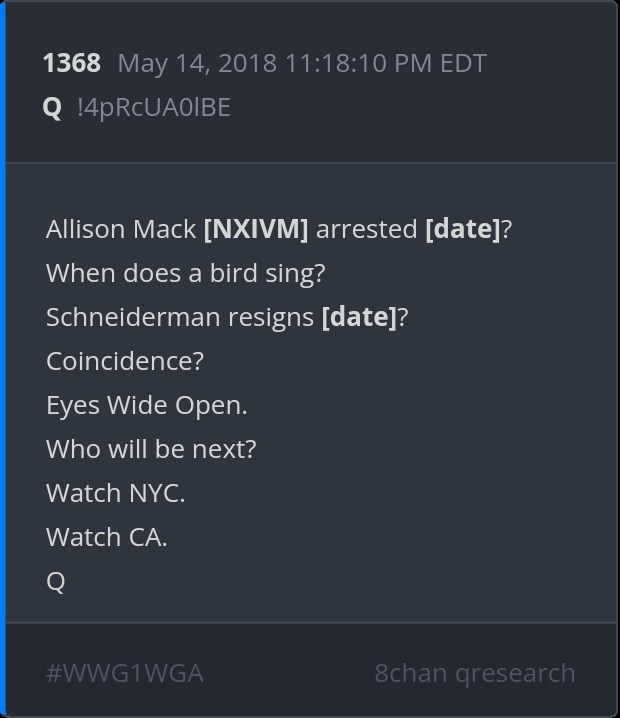Viewport: 620px width, 718px height.
Task: Click the tripcode !4pRcUA0lBE
Action: click(153, 107)
